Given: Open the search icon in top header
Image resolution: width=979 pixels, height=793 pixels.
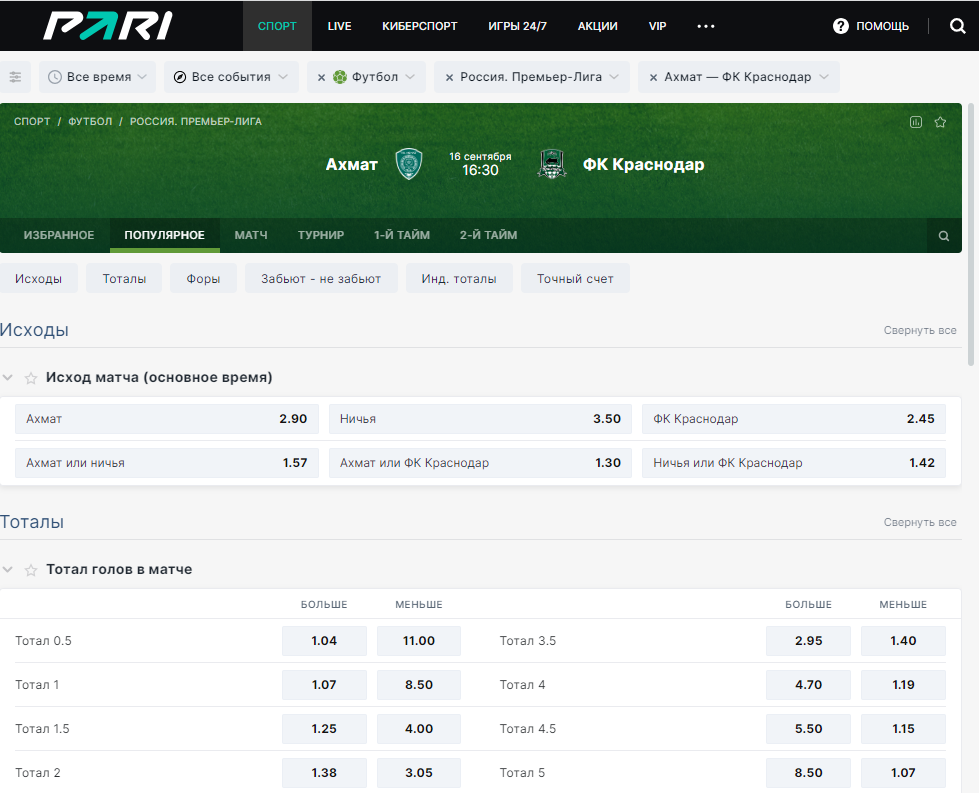Looking at the screenshot, I should [957, 26].
